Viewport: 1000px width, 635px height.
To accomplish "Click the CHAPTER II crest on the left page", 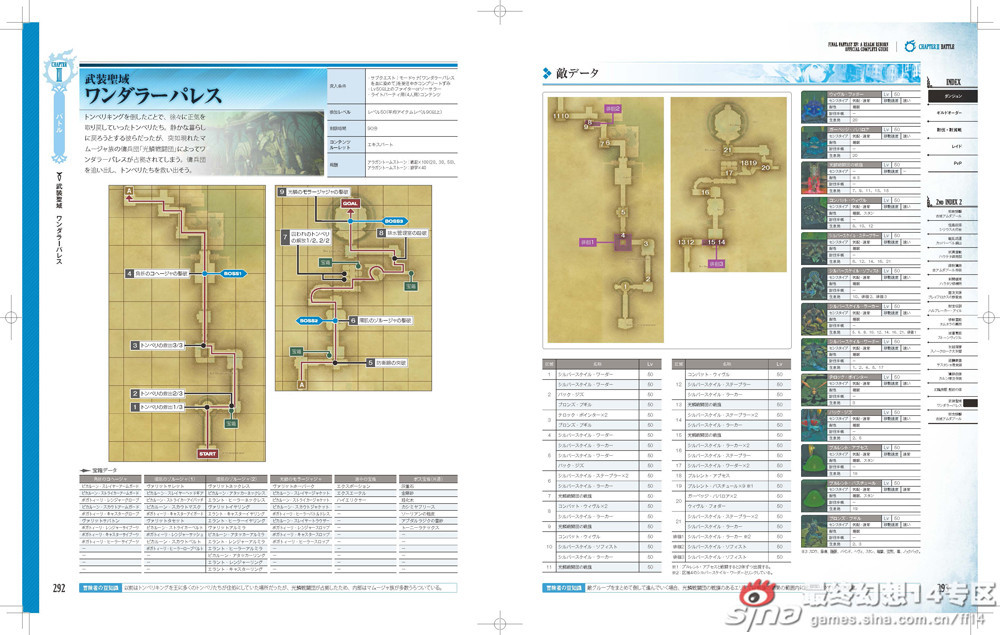I will tap(59, 69).
